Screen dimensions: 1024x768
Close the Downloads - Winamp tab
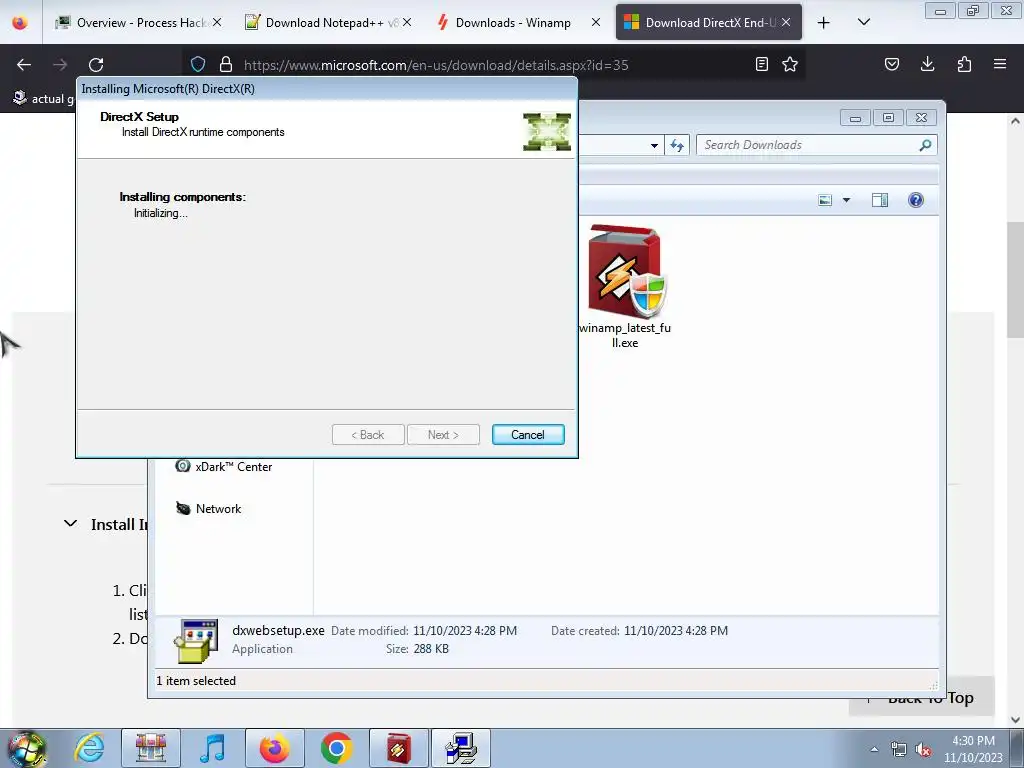coord(596,23)
